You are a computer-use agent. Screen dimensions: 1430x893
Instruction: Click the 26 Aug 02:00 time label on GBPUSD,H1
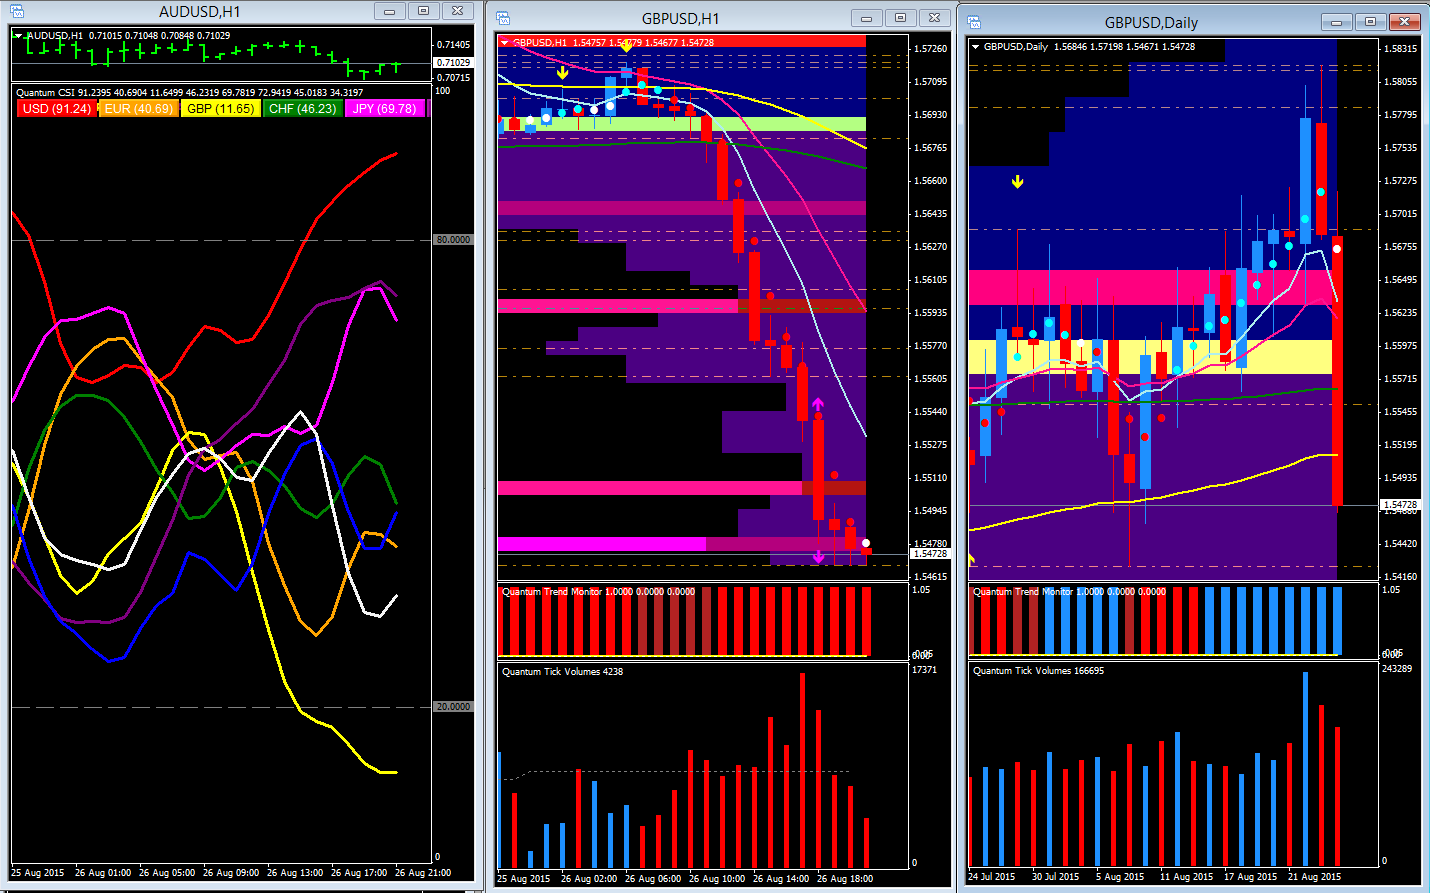pyautogui.click(x=589, y=879)
